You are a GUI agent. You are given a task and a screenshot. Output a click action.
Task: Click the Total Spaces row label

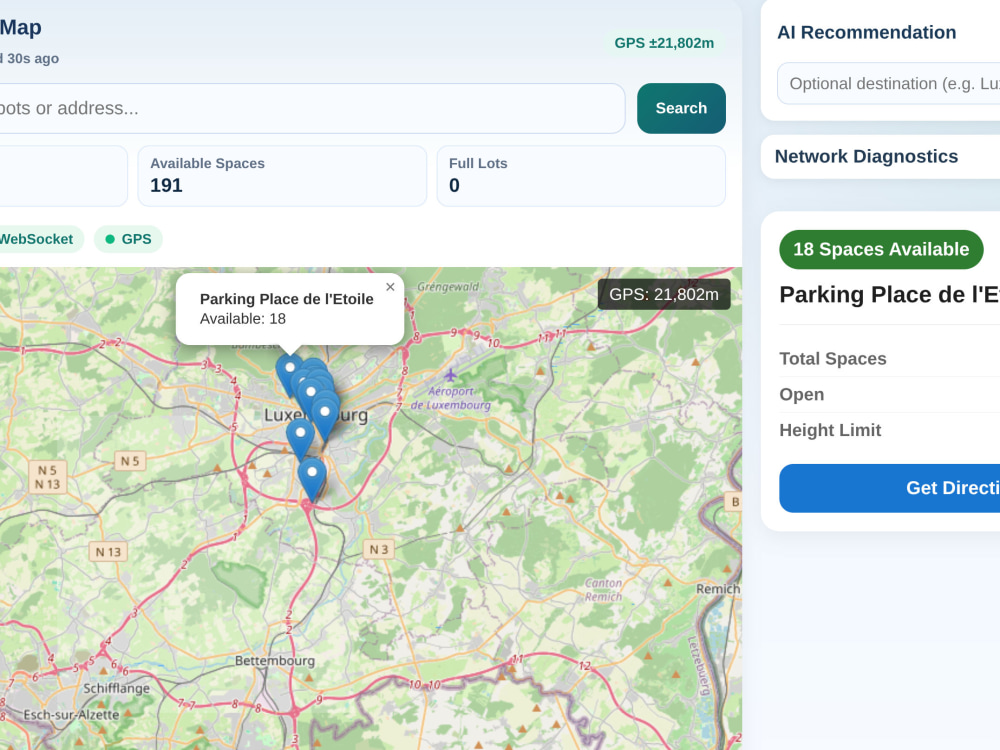pyautogui.click(x=832, y=358)
